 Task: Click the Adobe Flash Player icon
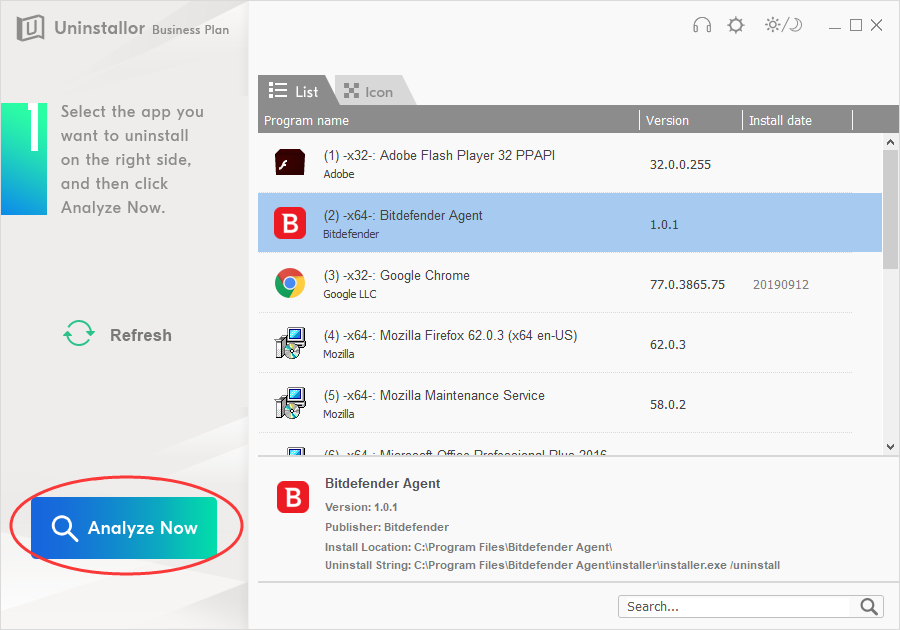[289, 163]
